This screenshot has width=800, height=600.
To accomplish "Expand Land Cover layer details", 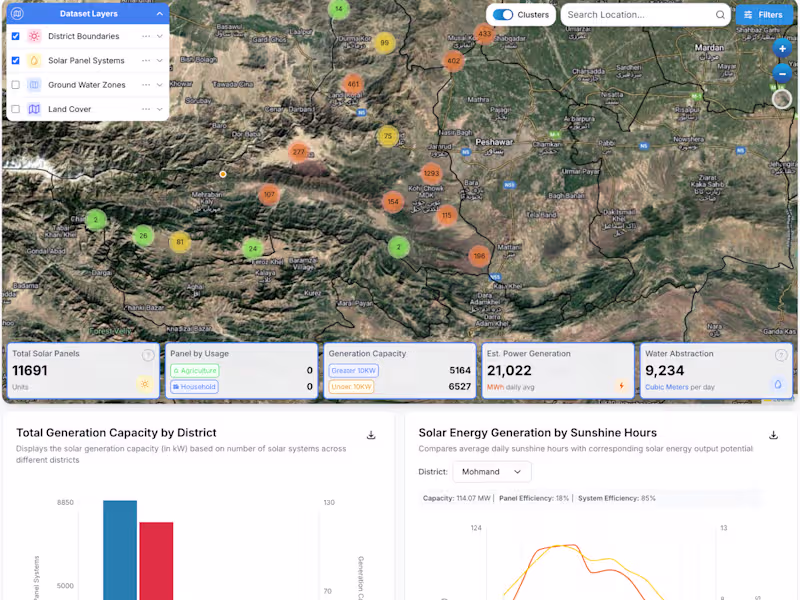I will click(x=160, y=109).
